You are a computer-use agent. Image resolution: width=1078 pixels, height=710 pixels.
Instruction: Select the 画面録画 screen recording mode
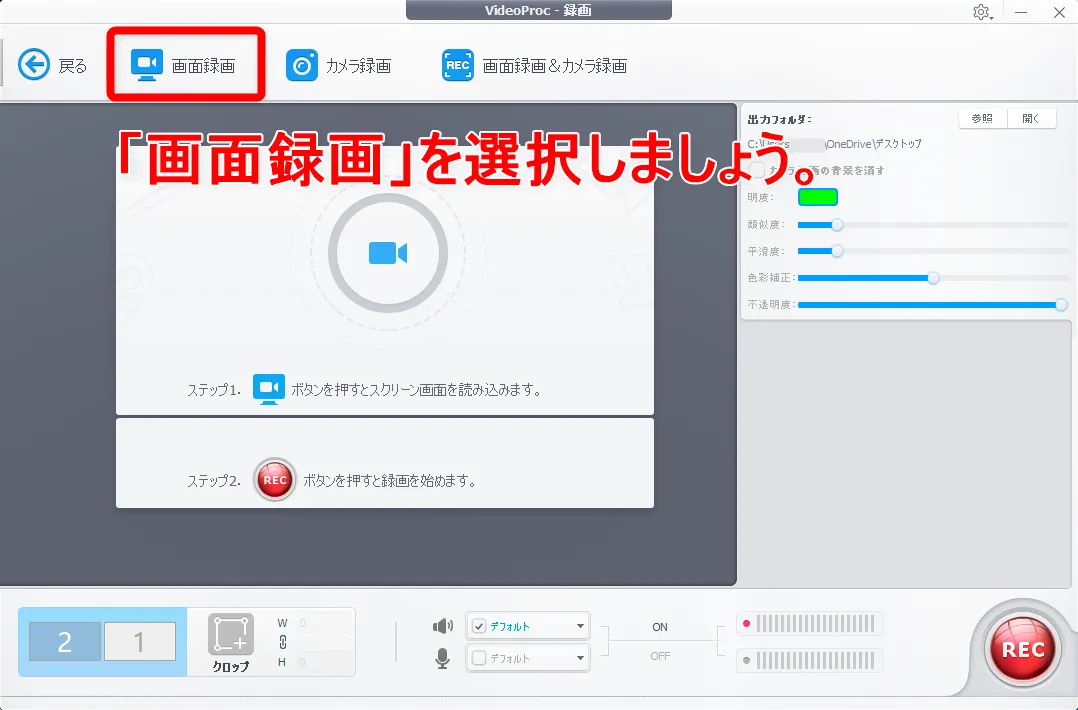(184, 65)
